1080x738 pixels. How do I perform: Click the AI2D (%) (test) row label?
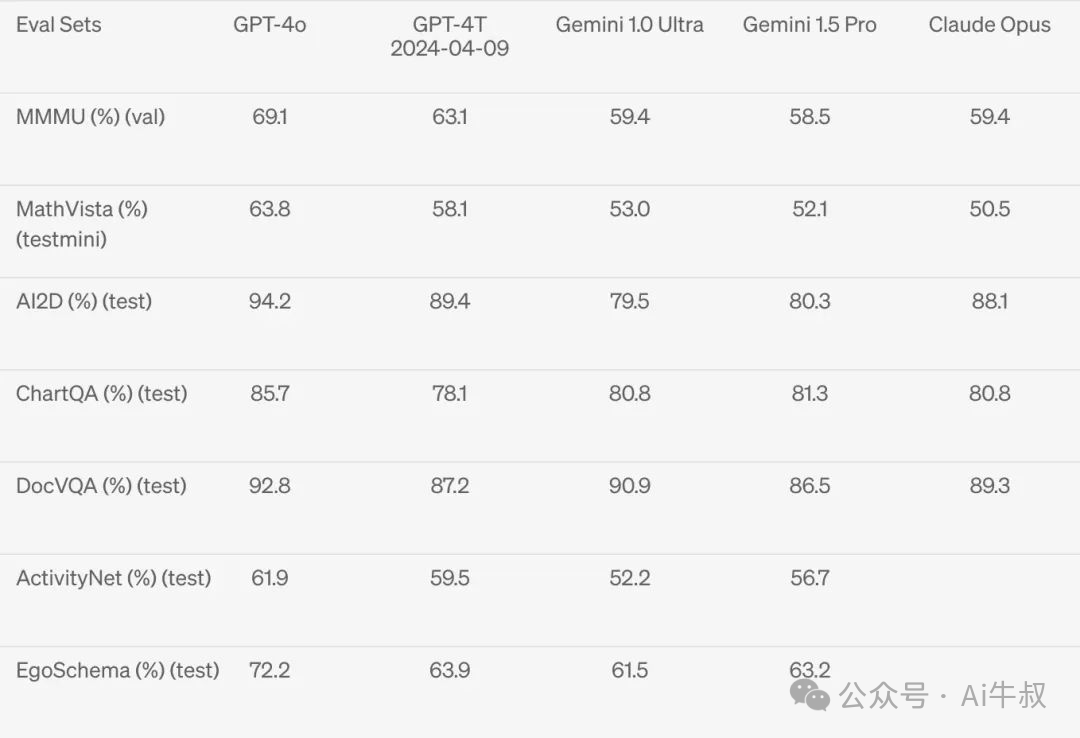(x=84, y=301)
